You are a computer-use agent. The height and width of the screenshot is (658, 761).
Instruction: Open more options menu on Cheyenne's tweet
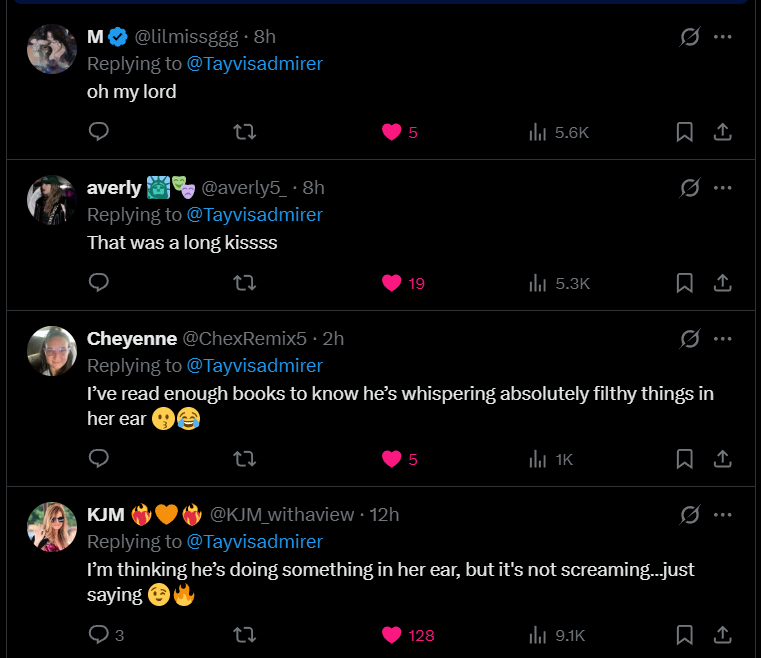point(723,339)
